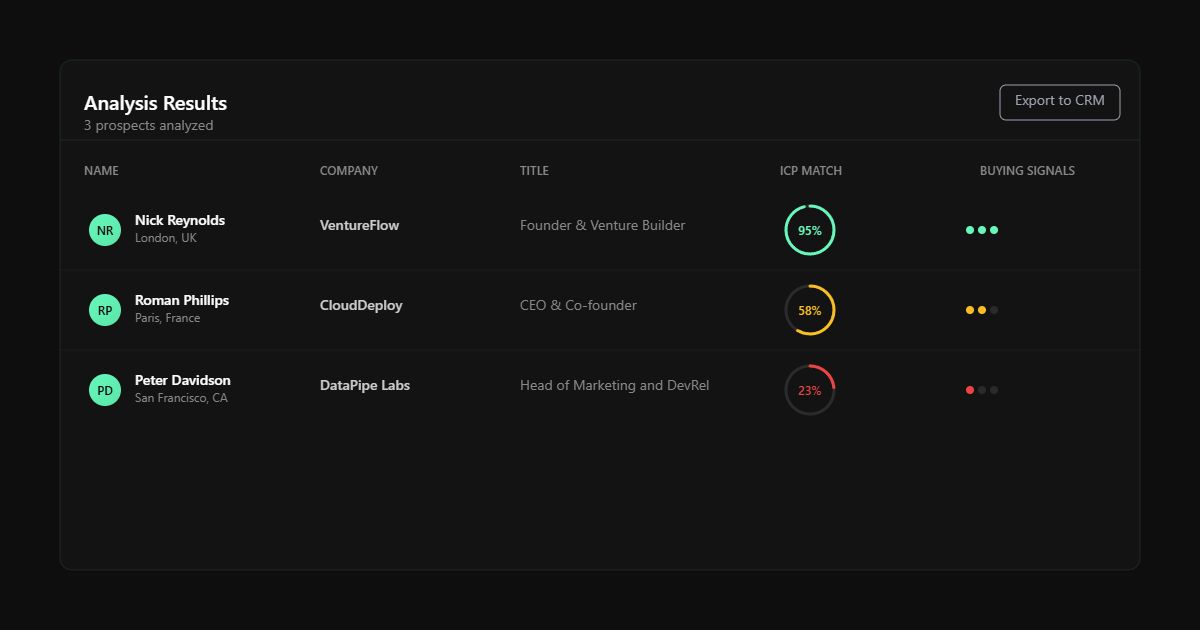Click the Export to CRM button
Image resolution: width=1200 pixels, height=630 pixels.
(1059, 102)
